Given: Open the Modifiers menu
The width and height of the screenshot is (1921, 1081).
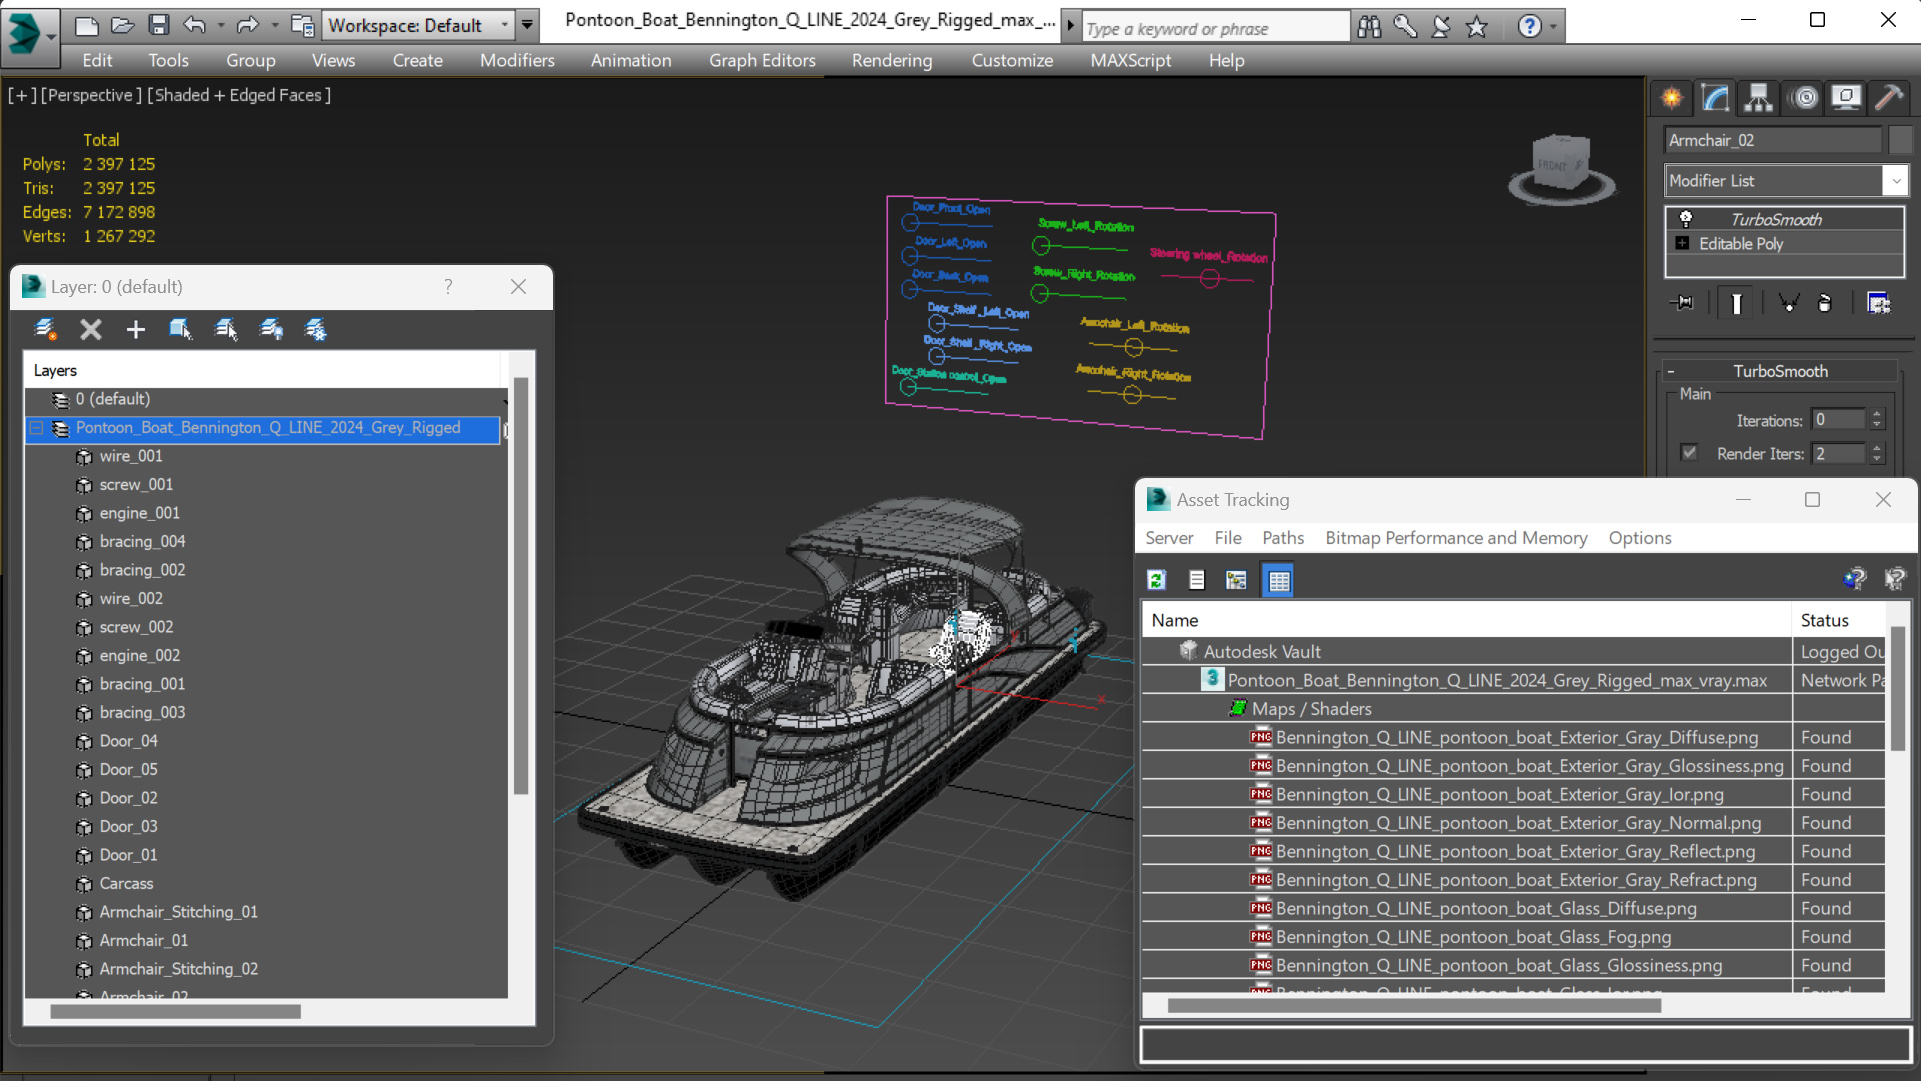Looking at the screenshot, I should 517,60.
